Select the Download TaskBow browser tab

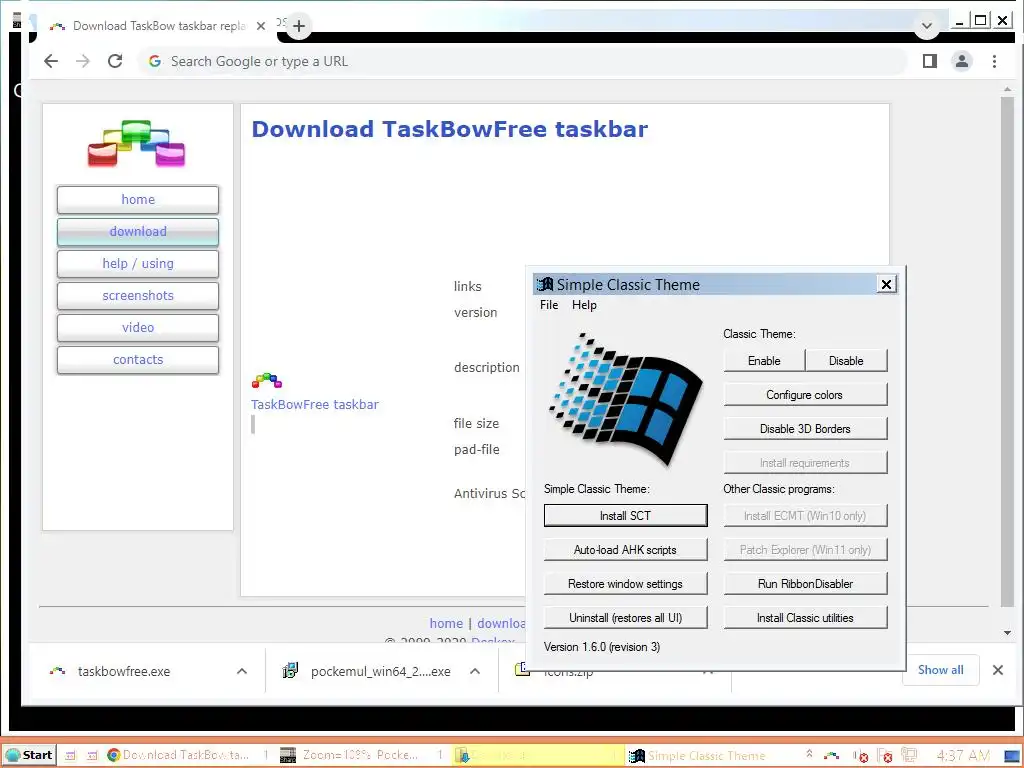click(157, 26)
